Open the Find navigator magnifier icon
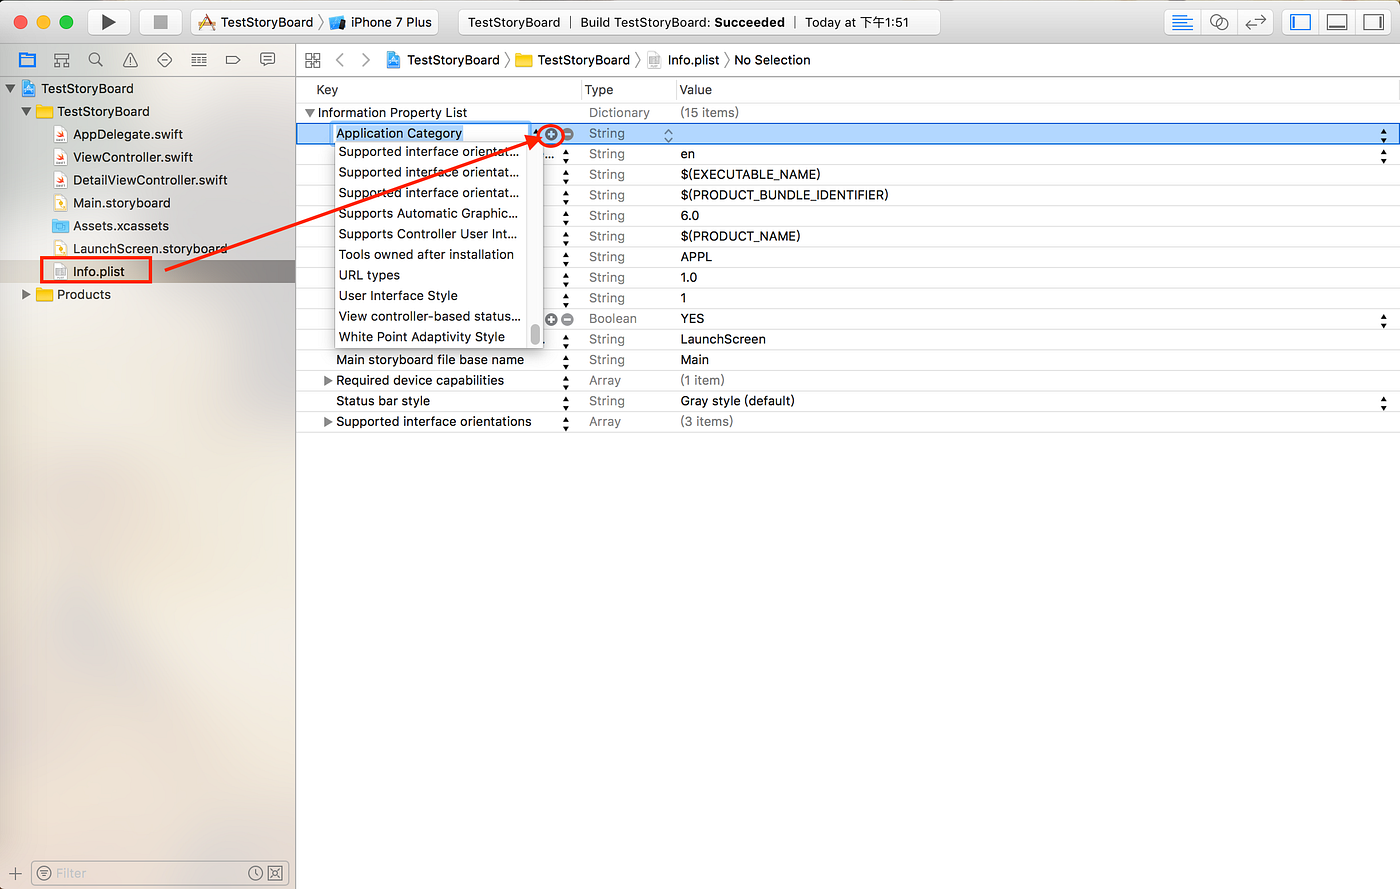Viewport: 1400px width, 889px height. pyautogui.click(x=96, y=60)
